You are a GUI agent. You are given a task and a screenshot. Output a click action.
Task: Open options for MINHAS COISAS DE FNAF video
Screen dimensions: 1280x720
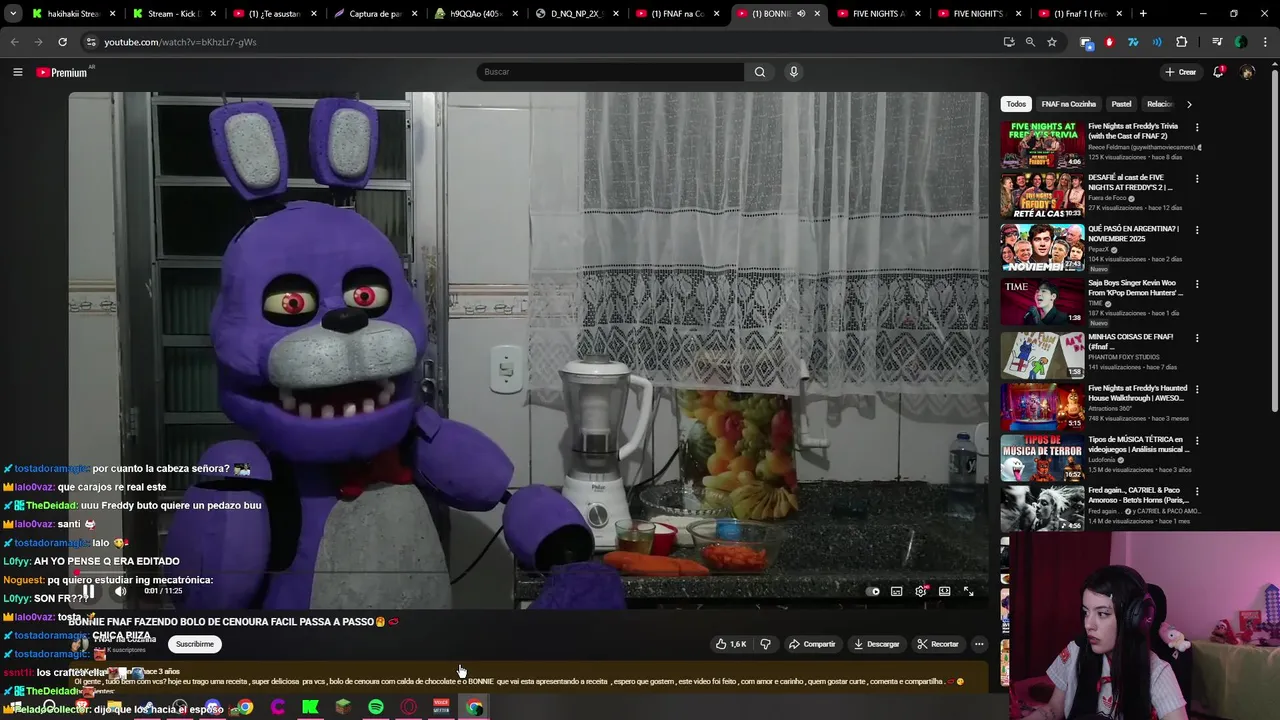[x=1197, y=338]
